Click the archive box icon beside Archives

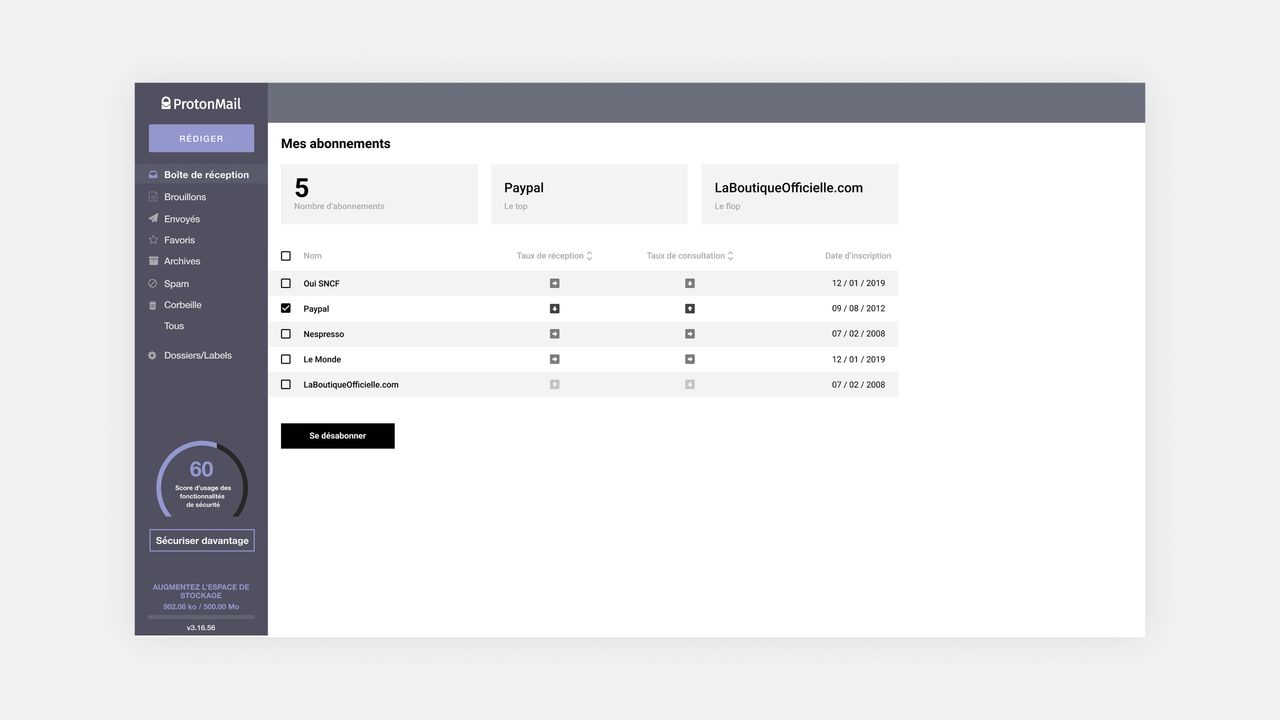(153, 261)
